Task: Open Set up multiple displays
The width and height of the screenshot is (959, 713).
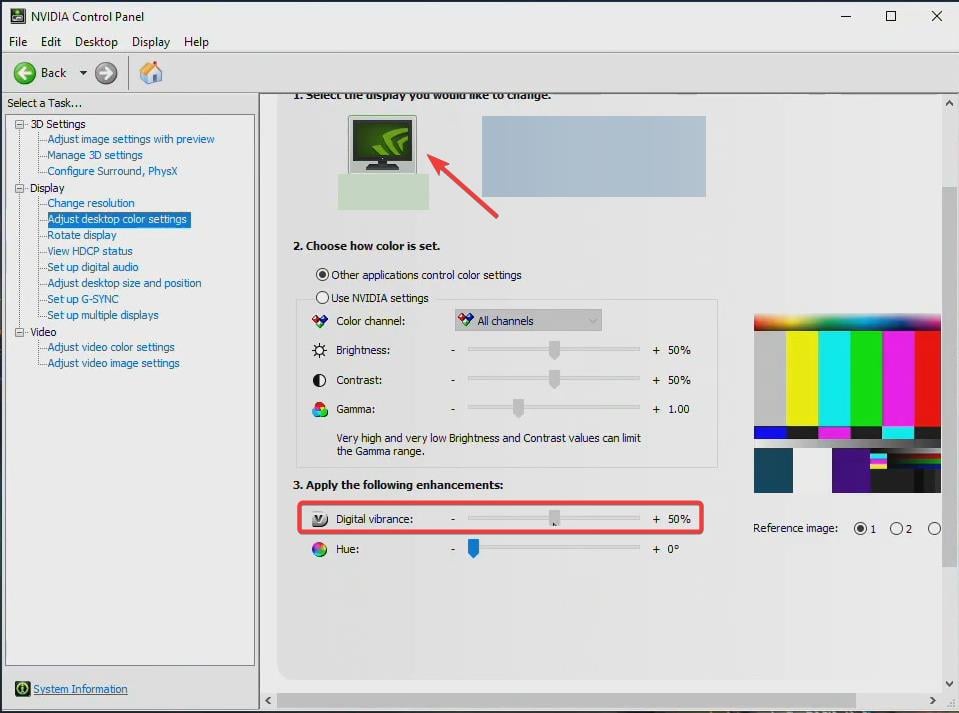Action: point(103,315)
